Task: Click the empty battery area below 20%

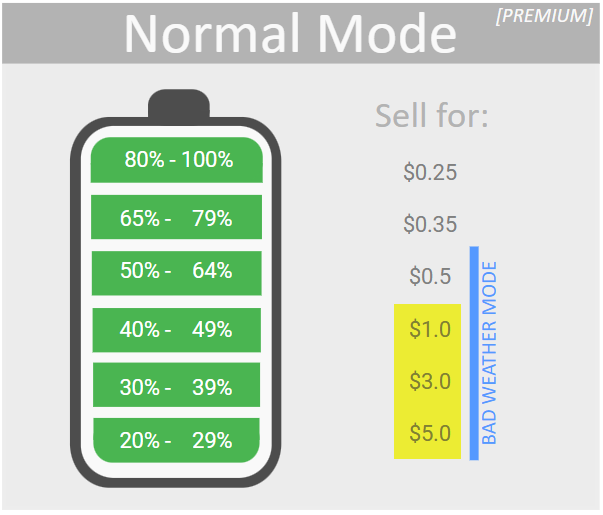Action: tap(176, 469)
